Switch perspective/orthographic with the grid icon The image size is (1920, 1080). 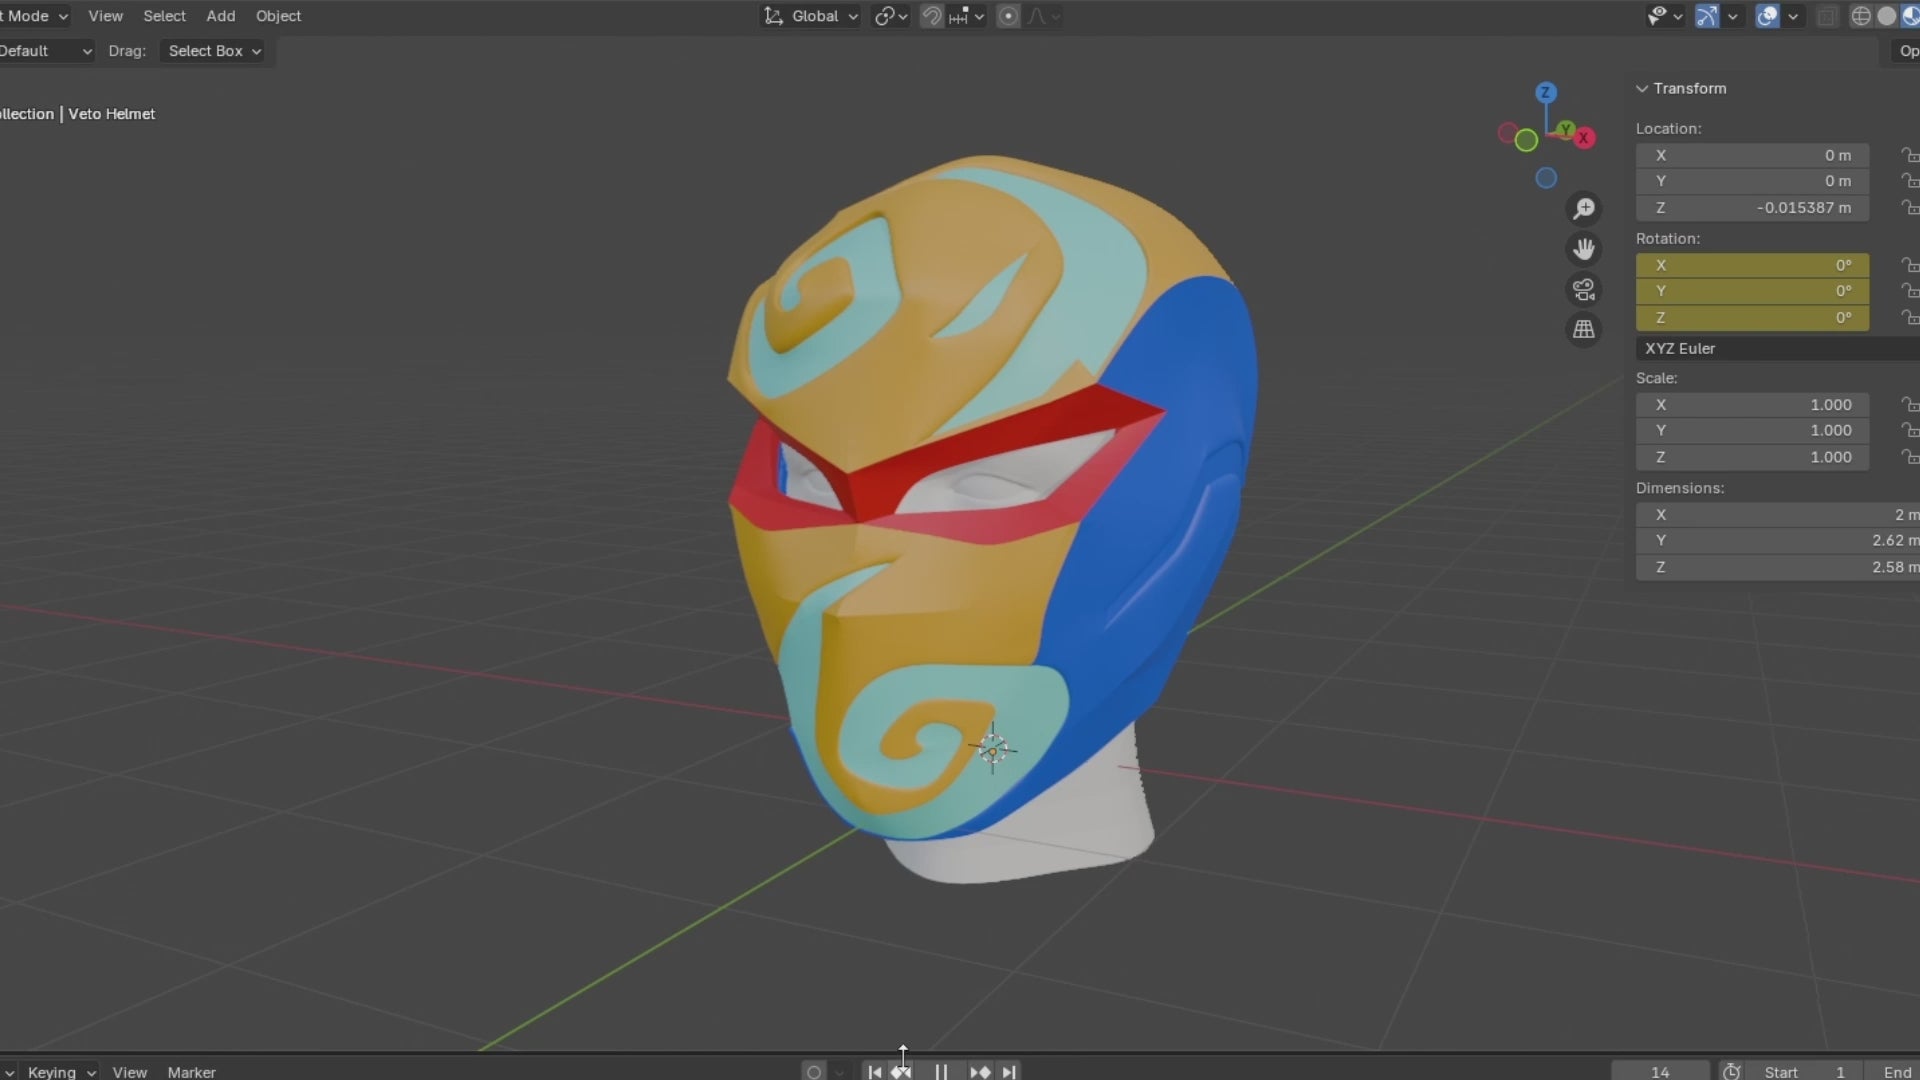click(x=1584, y=330)
